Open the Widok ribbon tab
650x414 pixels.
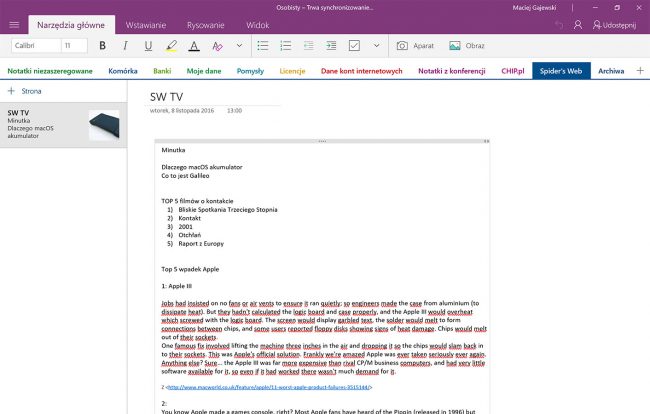coord(258,25)
